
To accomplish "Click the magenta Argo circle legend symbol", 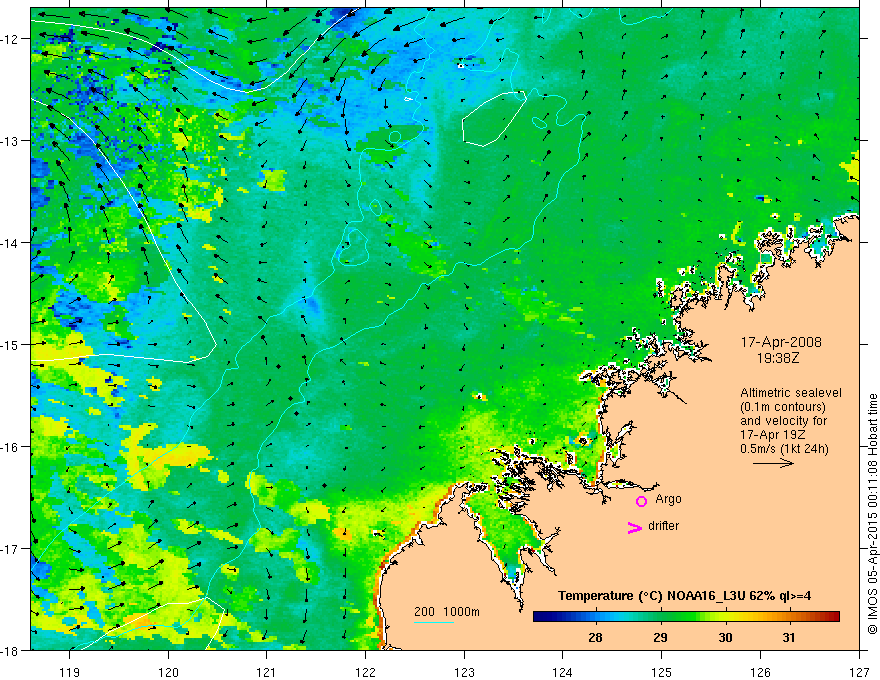I will [641, 501].
